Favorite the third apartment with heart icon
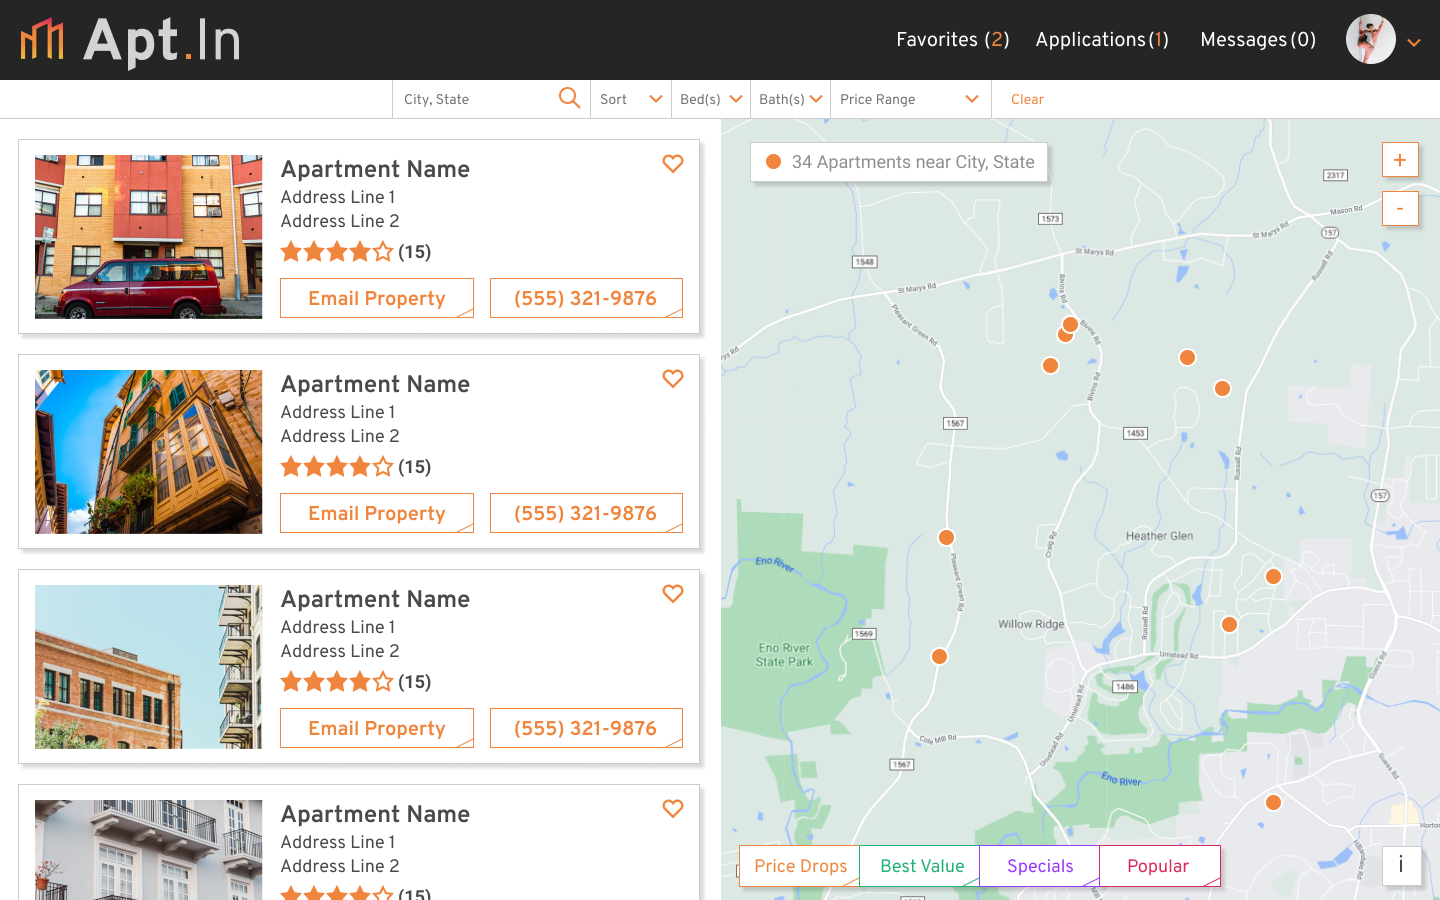 point(673,593)
